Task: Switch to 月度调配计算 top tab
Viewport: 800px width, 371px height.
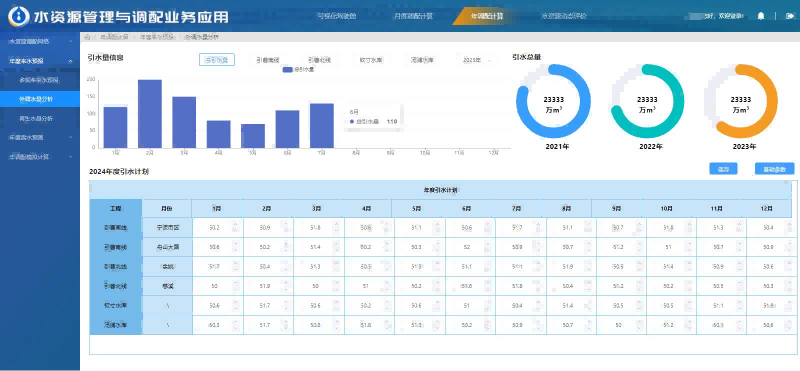Action: [413, 16]
